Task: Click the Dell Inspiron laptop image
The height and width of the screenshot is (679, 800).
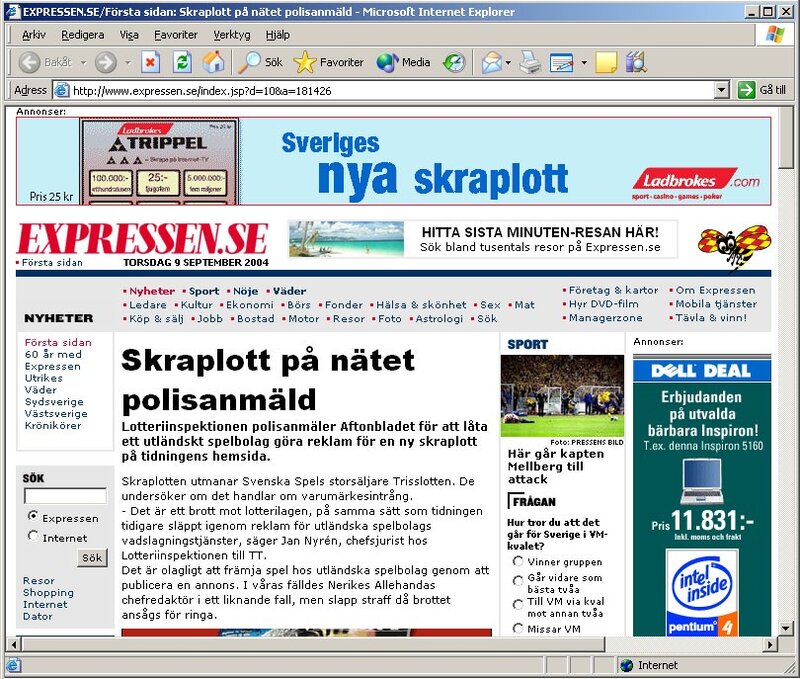Action: (702, 481)
